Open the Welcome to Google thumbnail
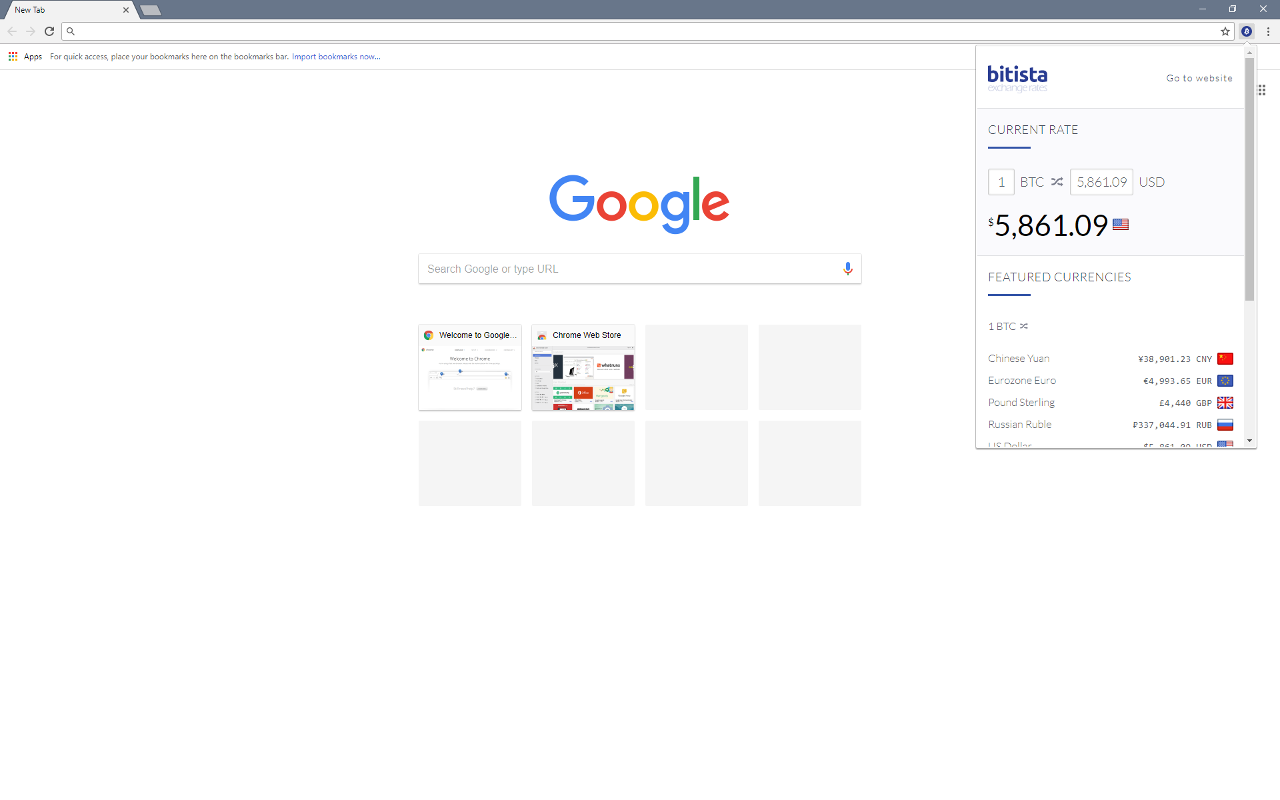 pyautogui.click(x=470, y=367)
